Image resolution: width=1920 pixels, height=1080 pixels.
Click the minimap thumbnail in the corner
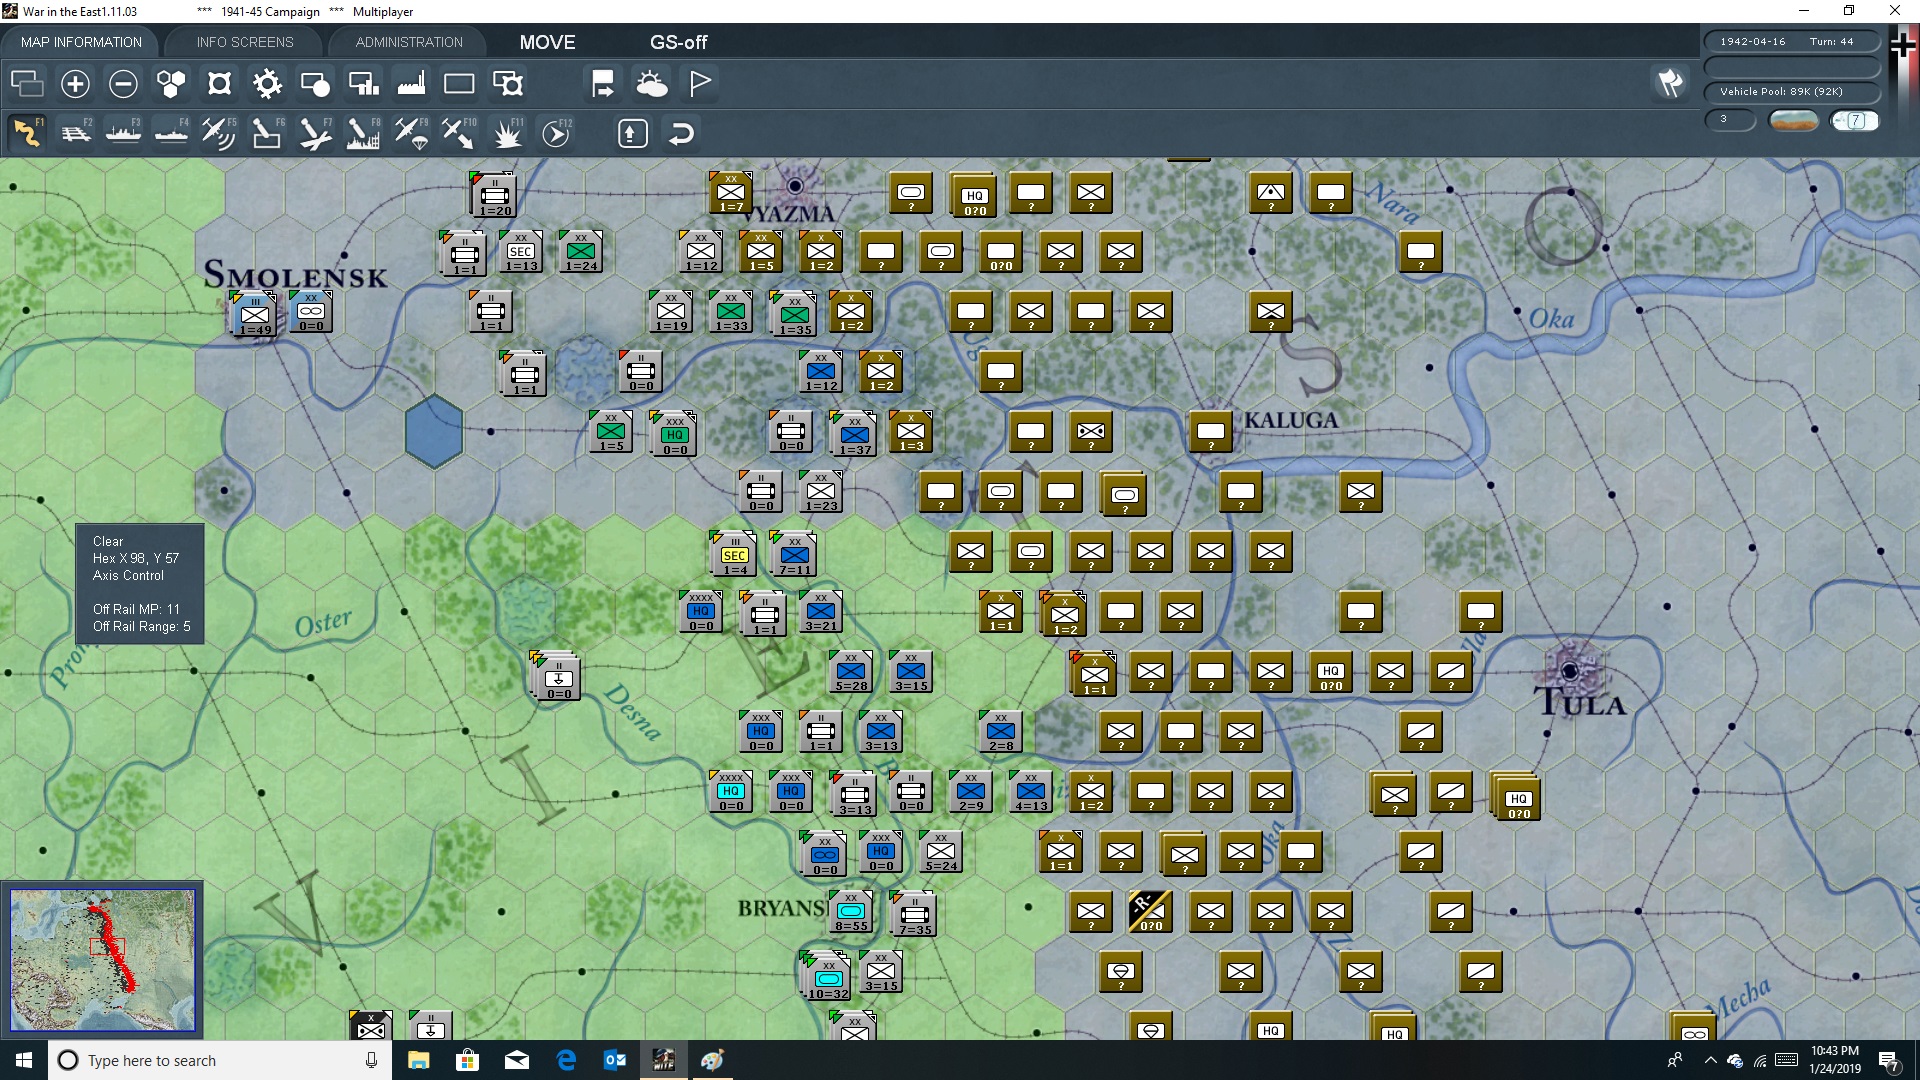pos(100,960)
